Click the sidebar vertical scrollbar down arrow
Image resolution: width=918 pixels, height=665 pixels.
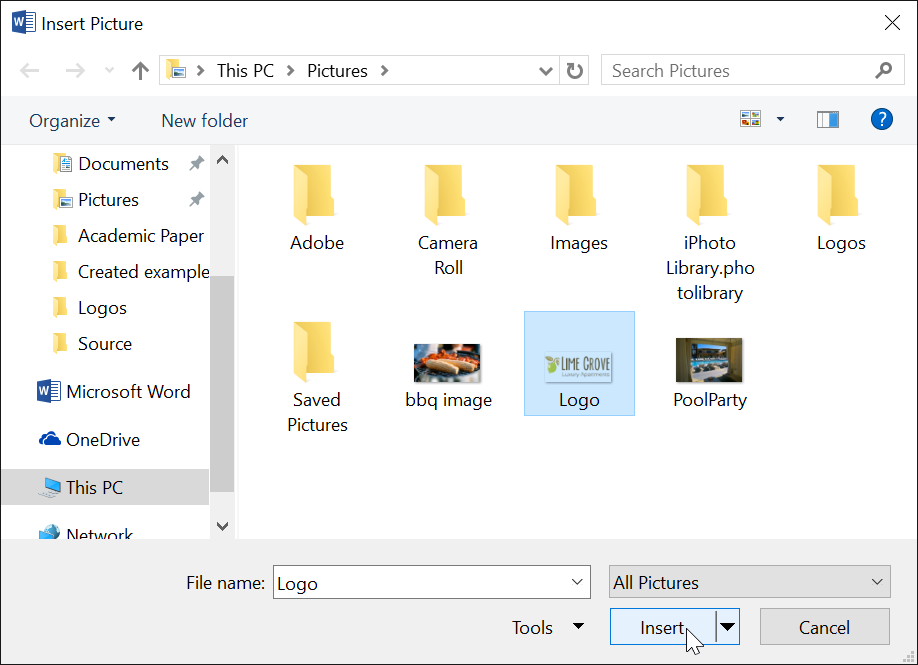point(222,526)
